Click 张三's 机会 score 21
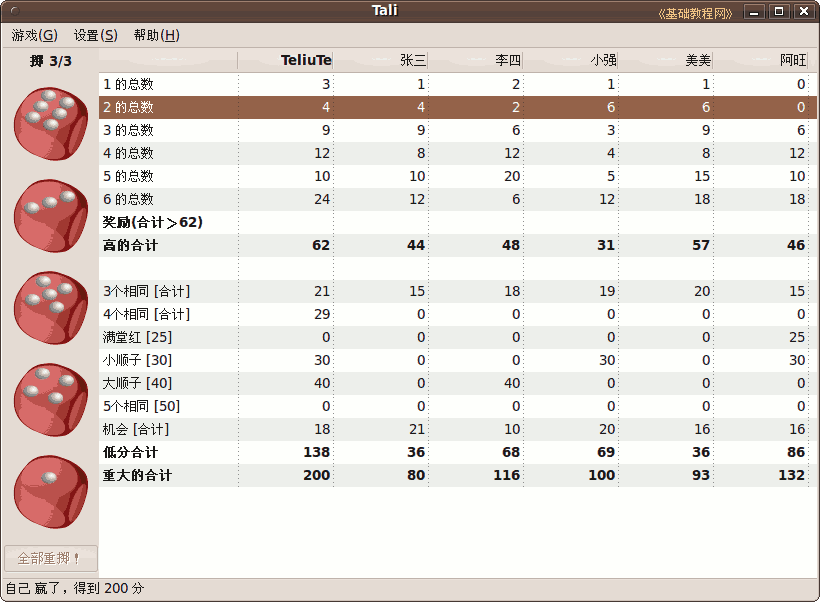 (x=417, y=429)
